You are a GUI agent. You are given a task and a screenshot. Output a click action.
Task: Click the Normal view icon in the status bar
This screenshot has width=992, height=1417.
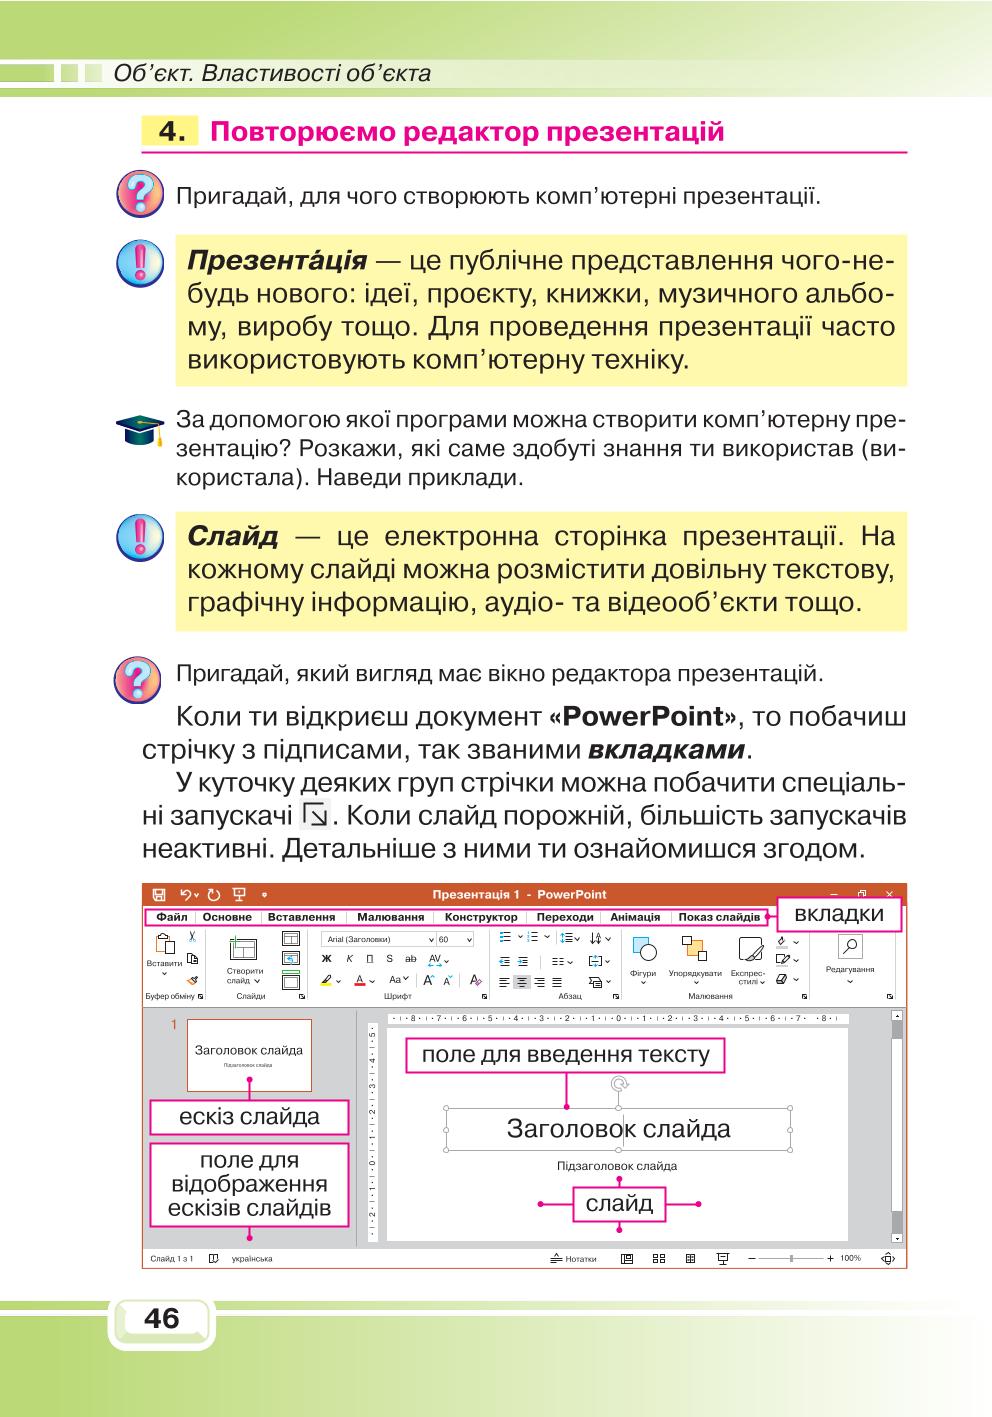click(626, 1258)
